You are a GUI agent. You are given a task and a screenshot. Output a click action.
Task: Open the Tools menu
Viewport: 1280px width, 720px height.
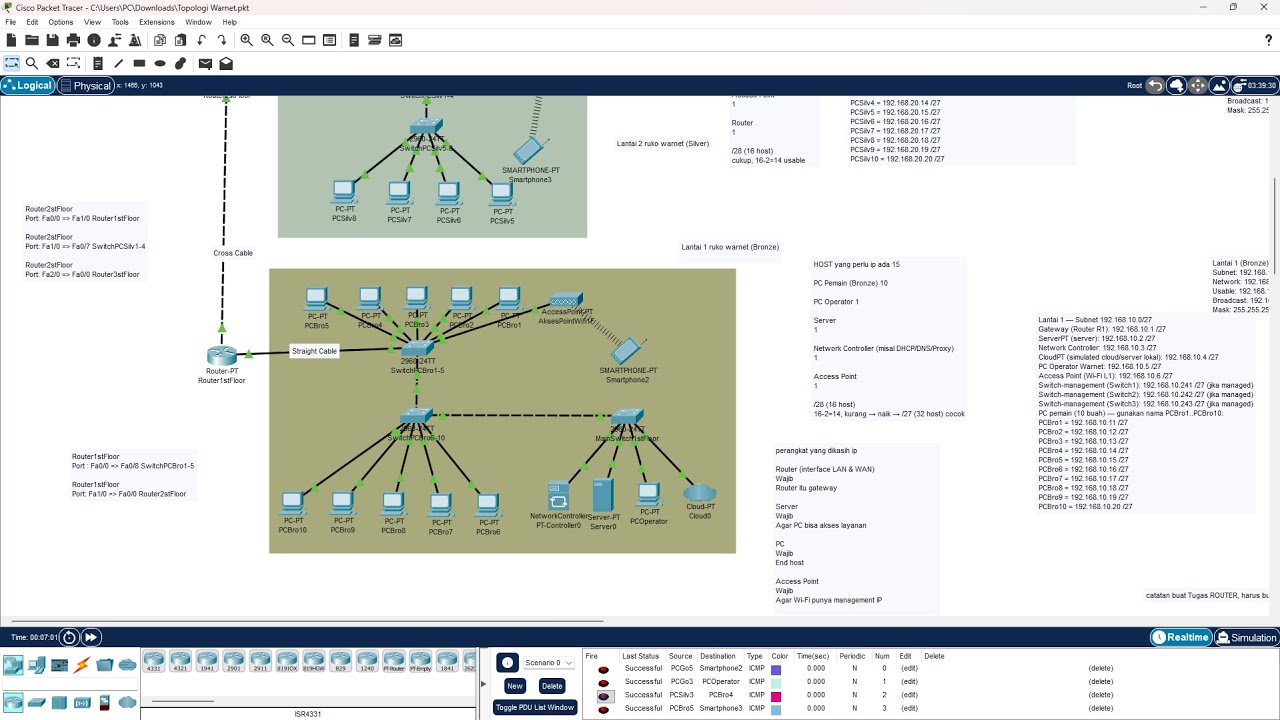(x=120, y=22)
